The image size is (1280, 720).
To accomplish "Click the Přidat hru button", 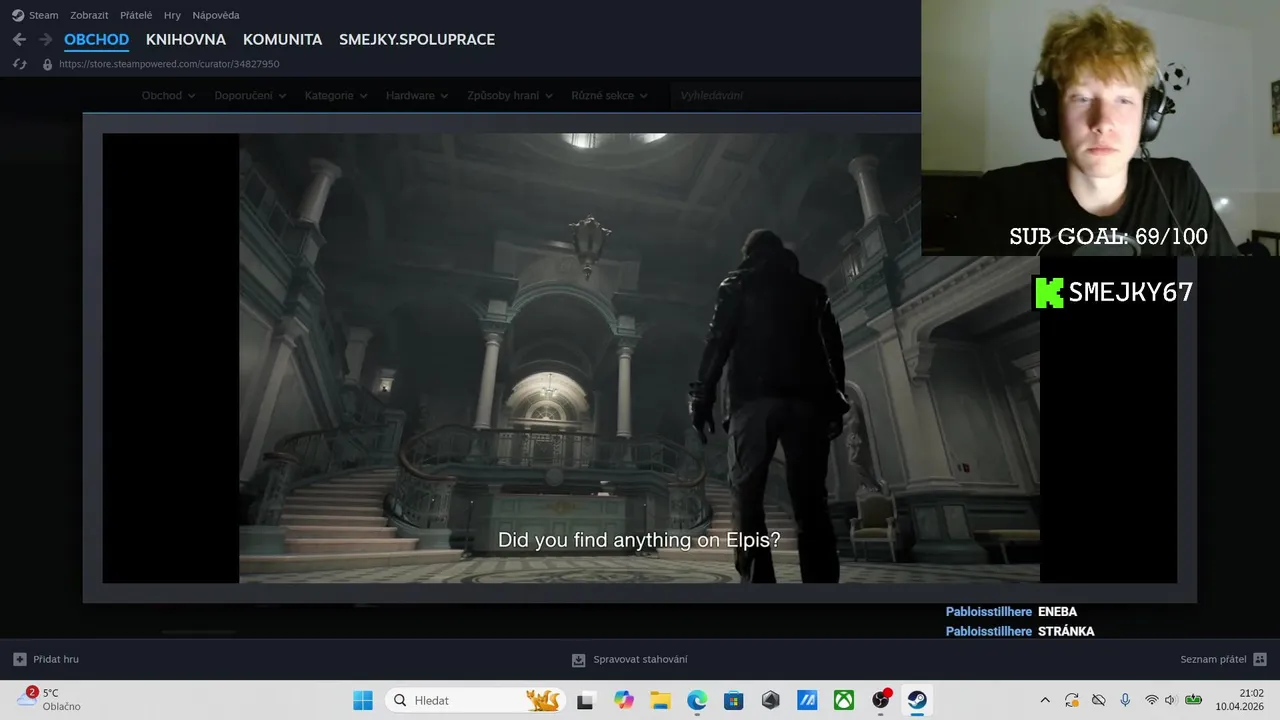I will tap(46, 659).
